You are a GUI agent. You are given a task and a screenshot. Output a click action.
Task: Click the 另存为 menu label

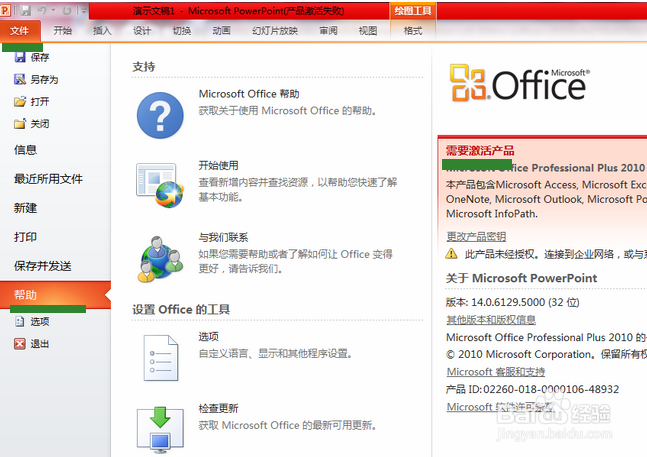(x=45, y=79)
